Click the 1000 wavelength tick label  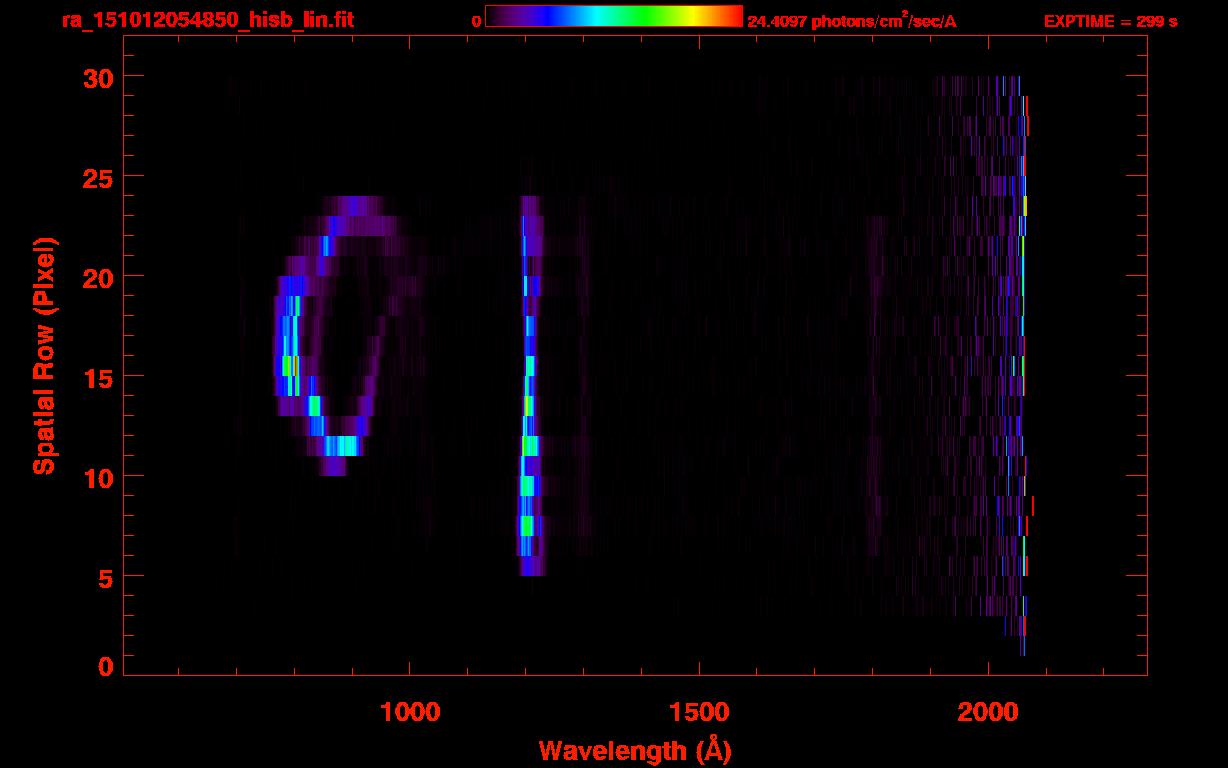tap(410, 712)
